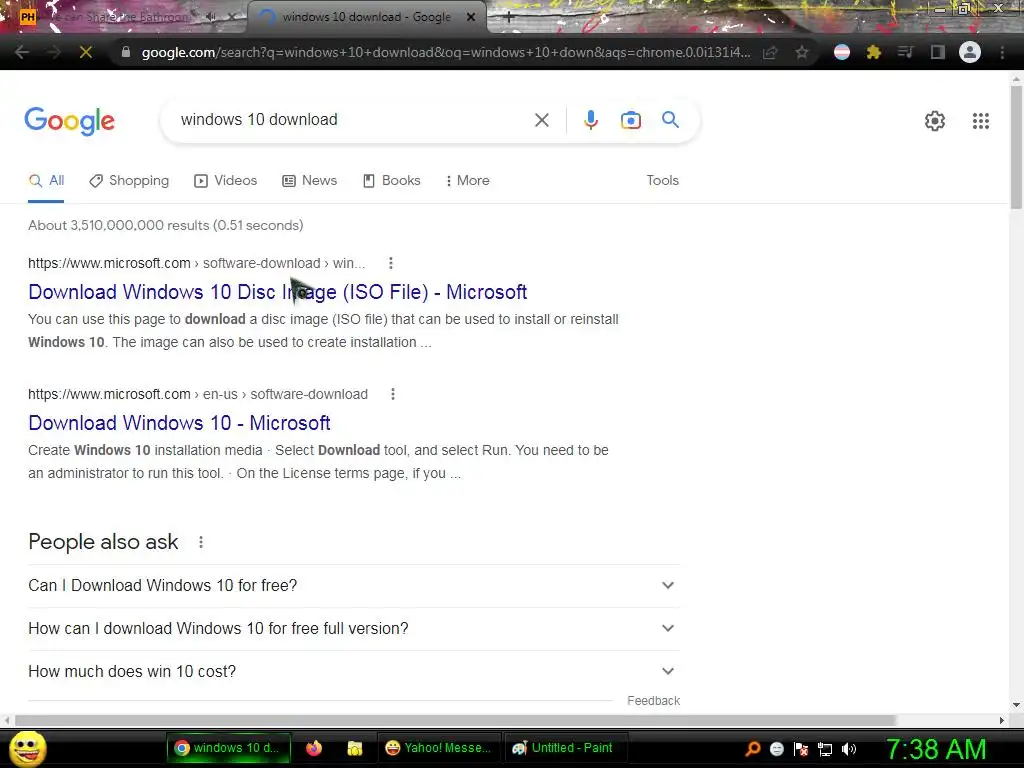Click the Feedback link

click(653, 701)
